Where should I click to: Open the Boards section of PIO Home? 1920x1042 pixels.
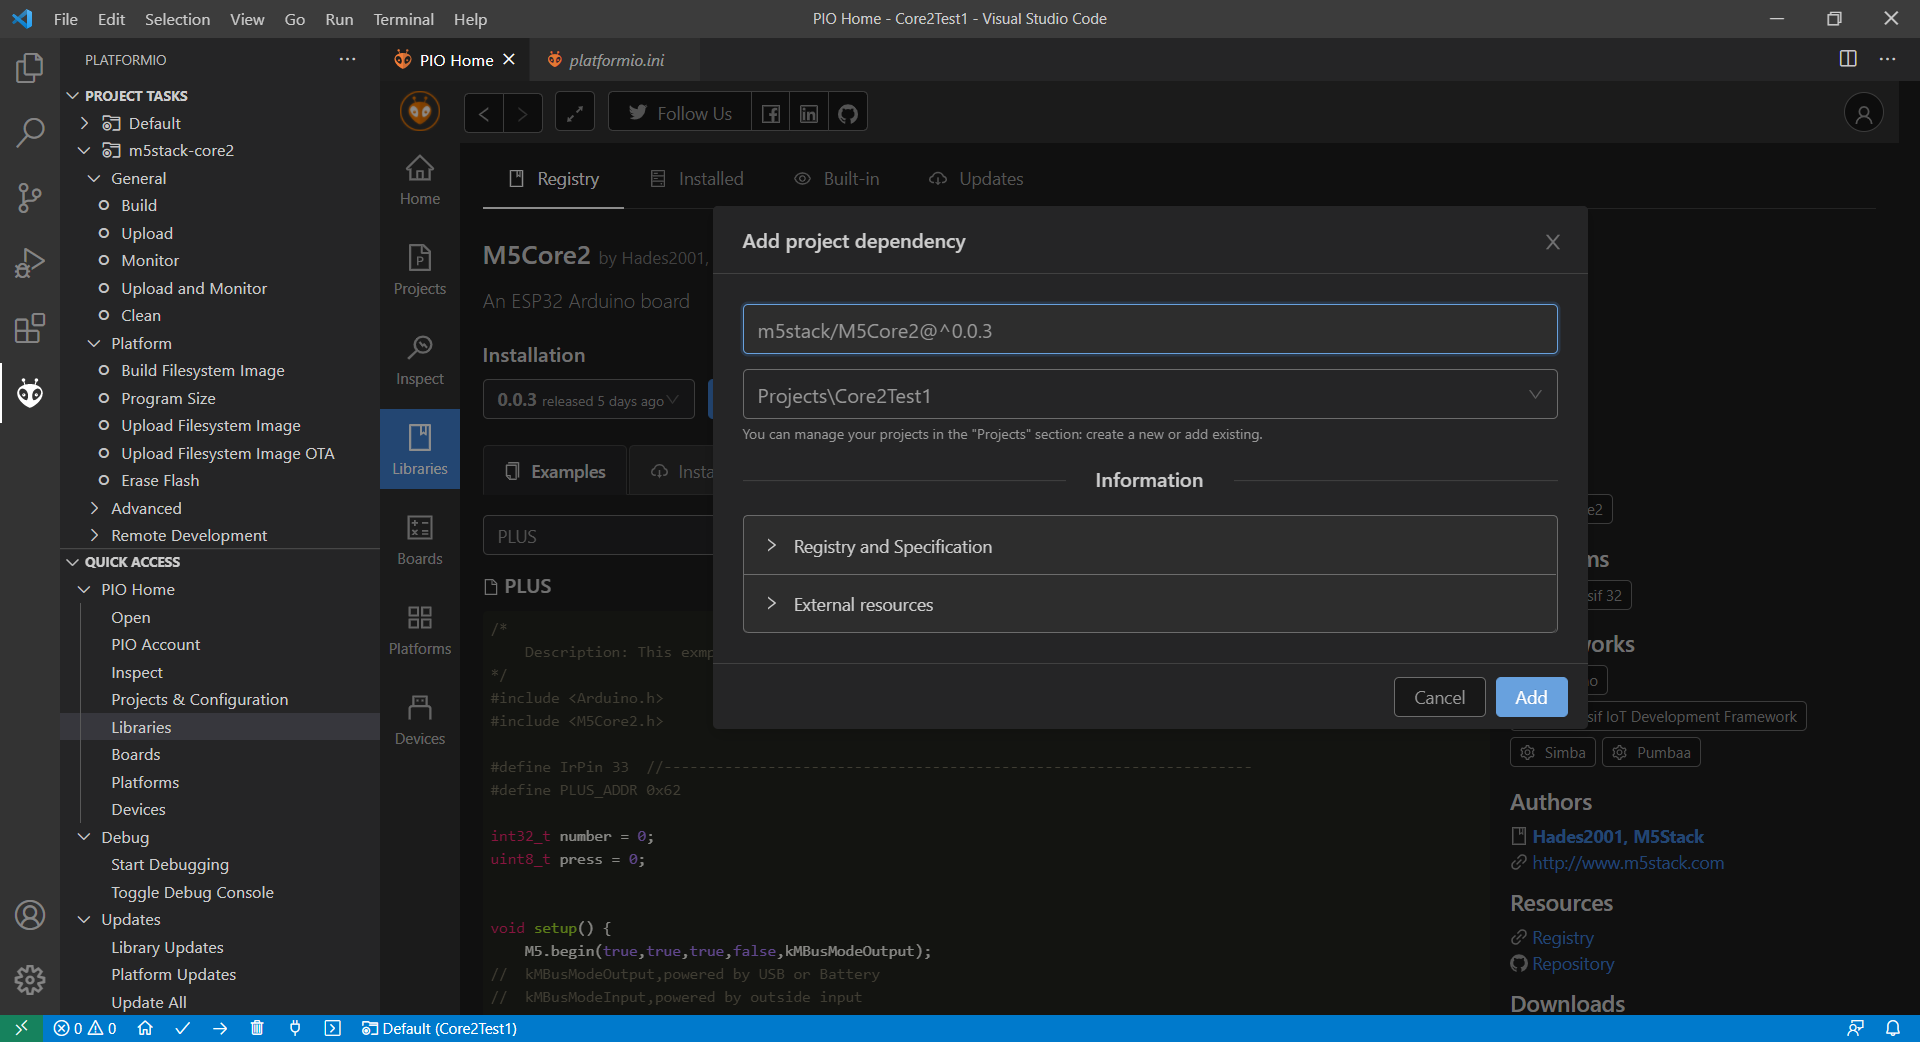pos(419,540)
